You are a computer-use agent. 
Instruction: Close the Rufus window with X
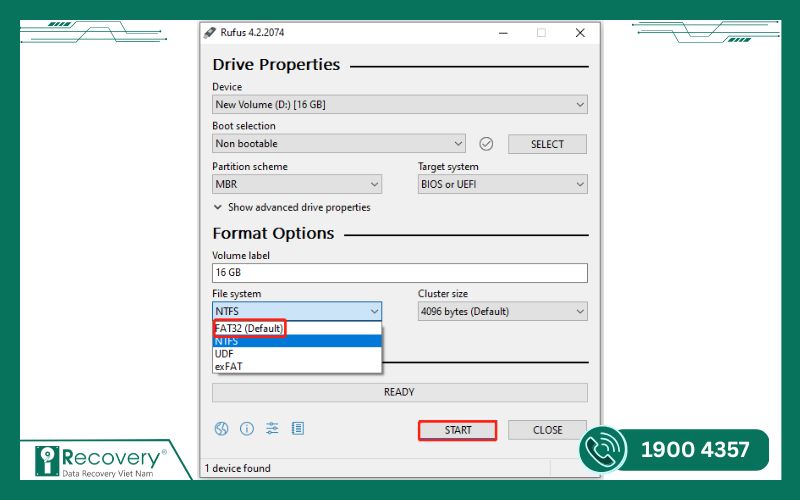pyautogui.click(x=580, y=33)
